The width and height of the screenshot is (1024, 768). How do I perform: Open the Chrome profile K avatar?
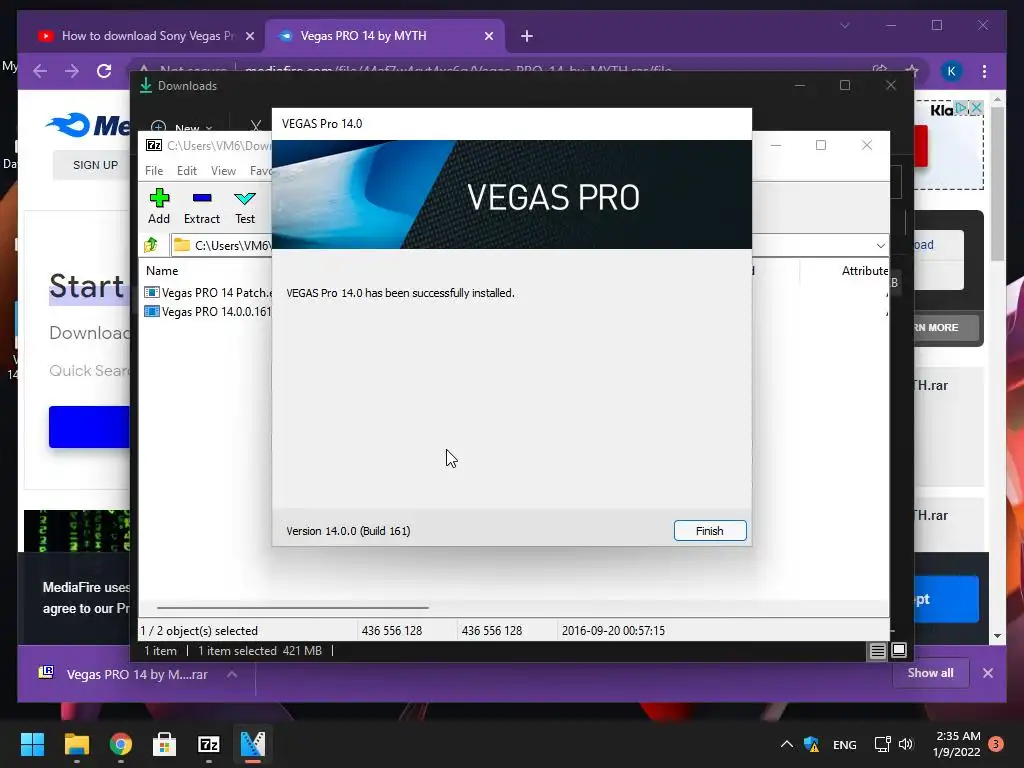tap(951, 71)
